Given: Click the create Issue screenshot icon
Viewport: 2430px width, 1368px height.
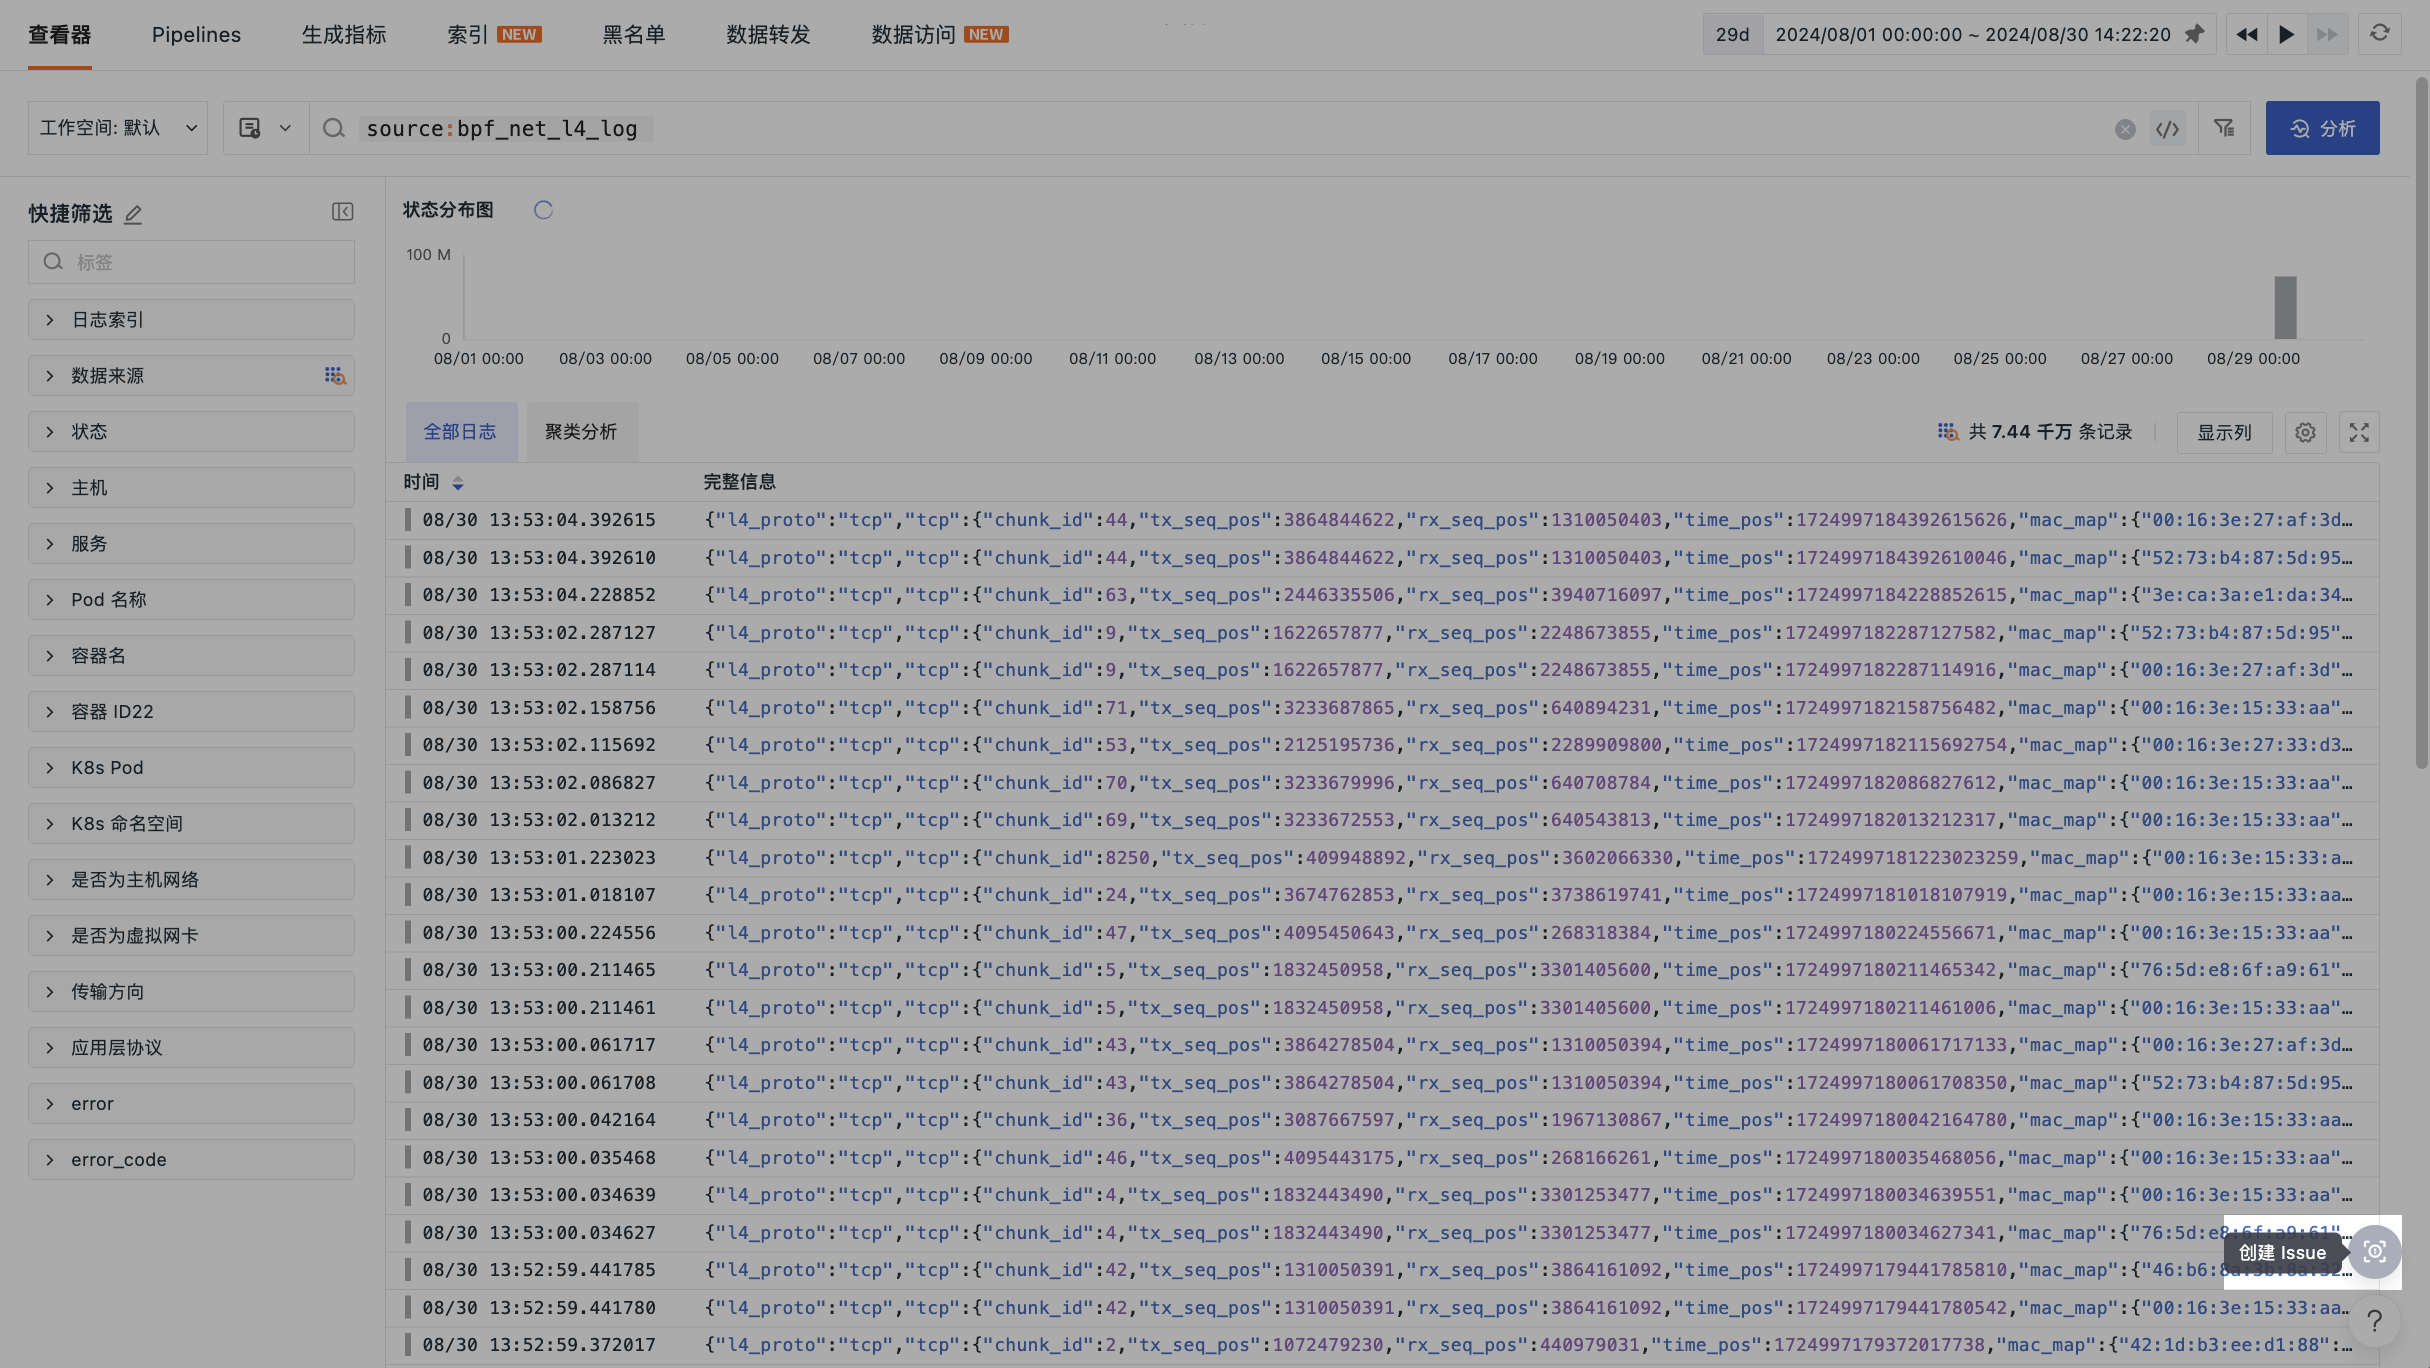Looking at the screenshot, I should 2375,1252.
